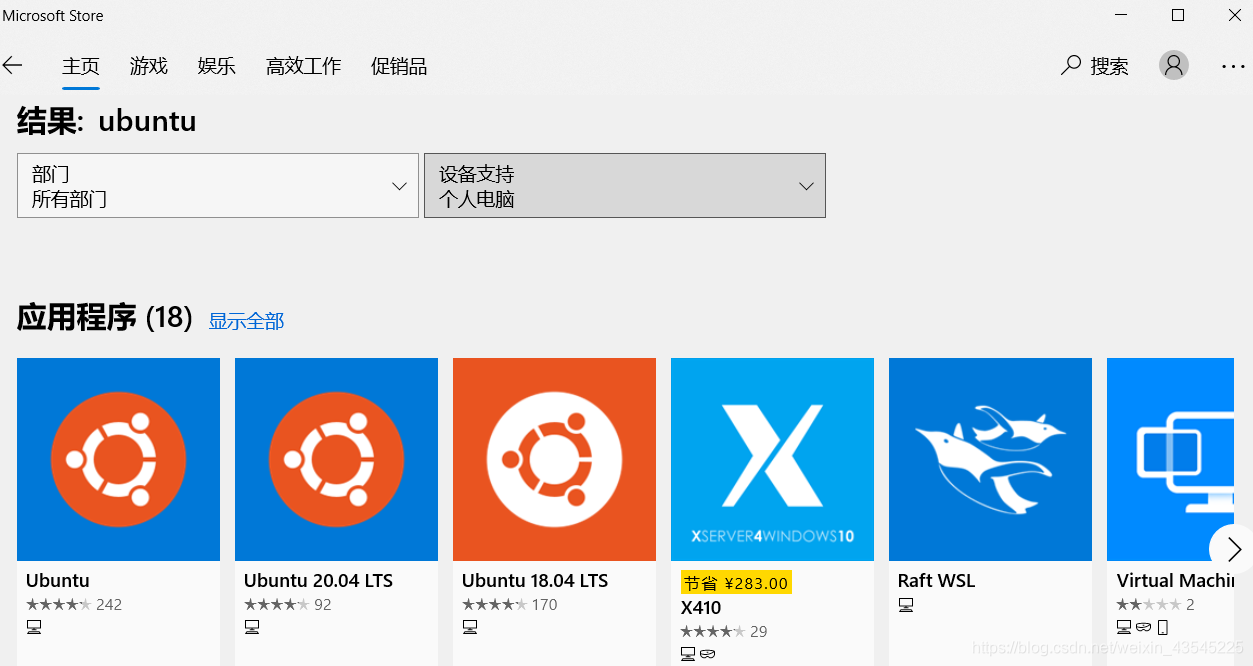
Task: Click the 应用程序 (18) heading
Action: tap(105, 318)
